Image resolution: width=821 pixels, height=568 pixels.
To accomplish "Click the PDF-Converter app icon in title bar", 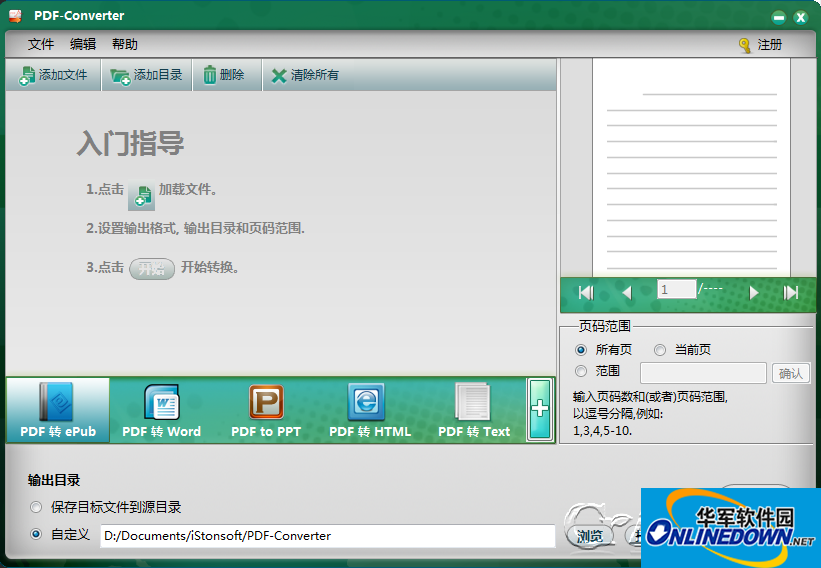I will coord(15,16).
